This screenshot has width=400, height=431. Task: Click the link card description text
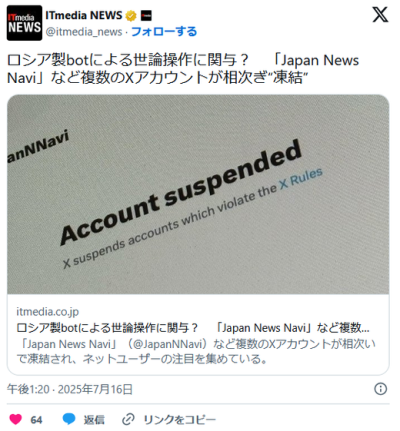(196, 351)
